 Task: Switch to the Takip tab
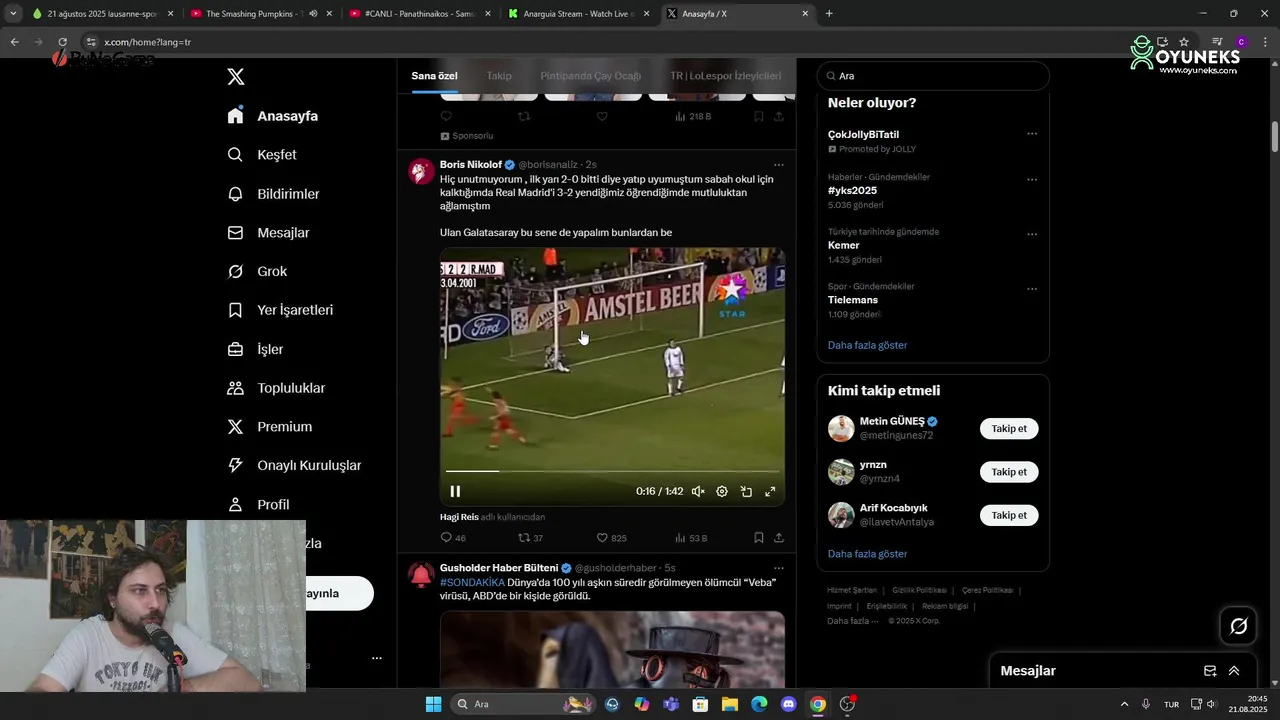click(x=499, y=76)
